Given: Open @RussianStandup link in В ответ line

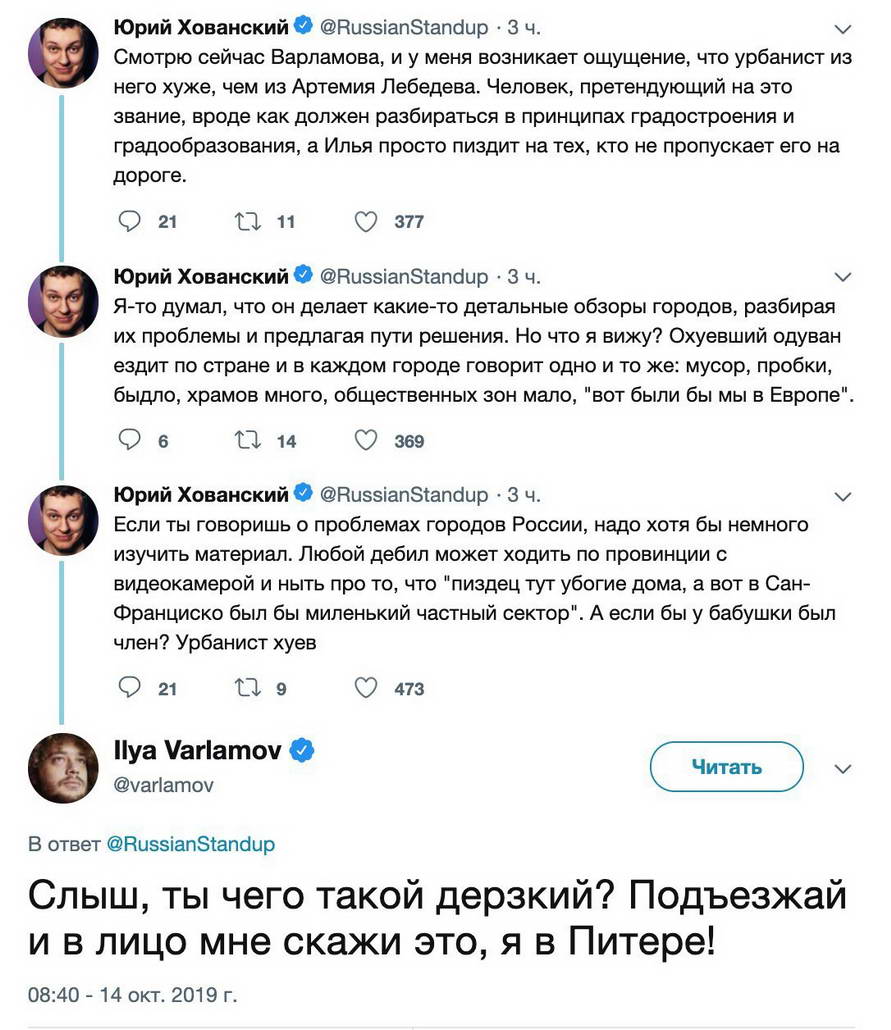Looking at the screenshot, I should (191, 844).
